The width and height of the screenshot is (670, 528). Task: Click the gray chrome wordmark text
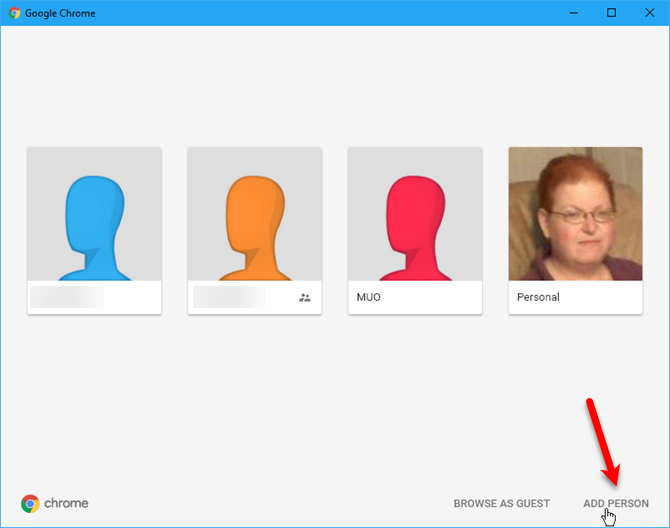click(66, 504)
